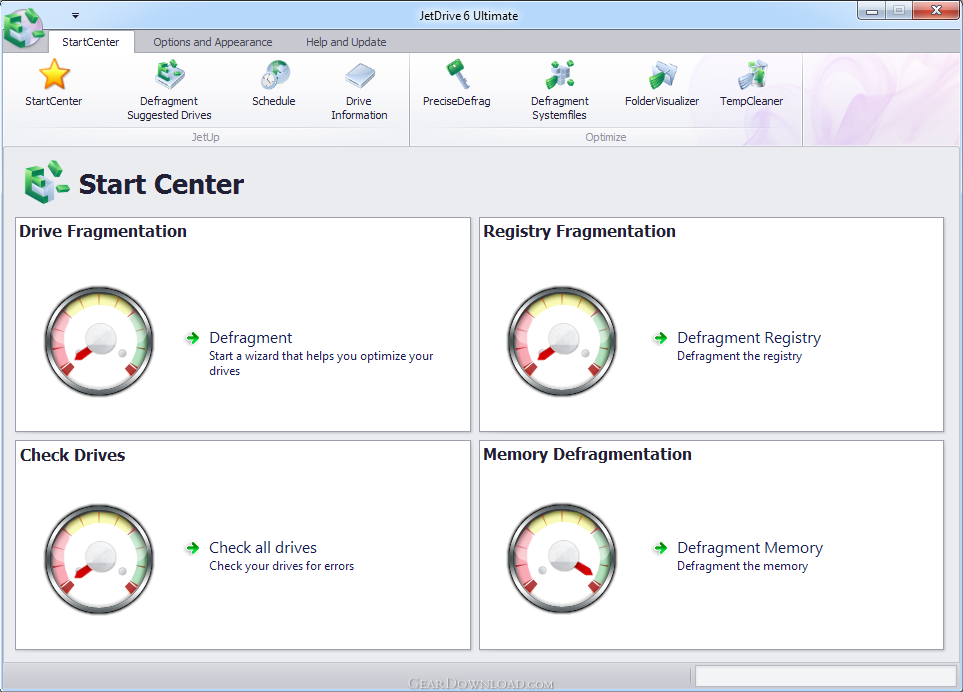The height and width of the screenshot is (692, 963).
Task: Click the 'Start a wizard that helps' description
Action: click(321, 363)
